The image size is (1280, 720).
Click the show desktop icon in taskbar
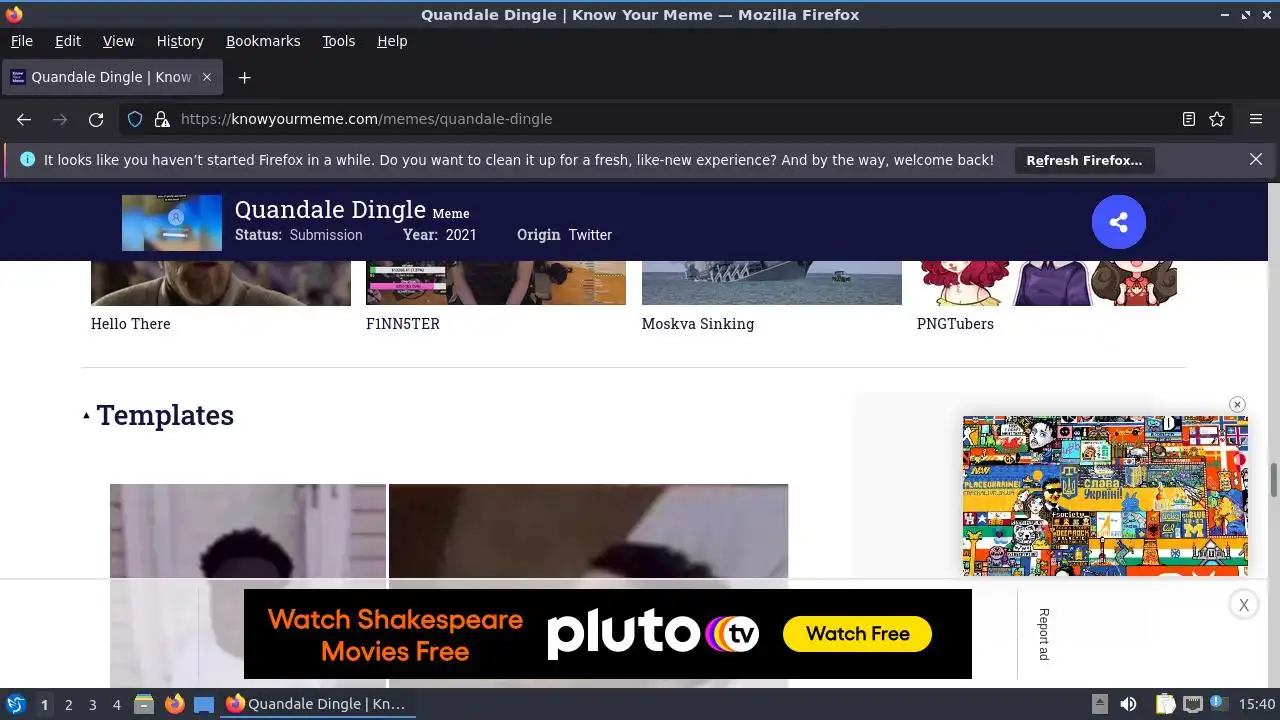tap(204, 704)
